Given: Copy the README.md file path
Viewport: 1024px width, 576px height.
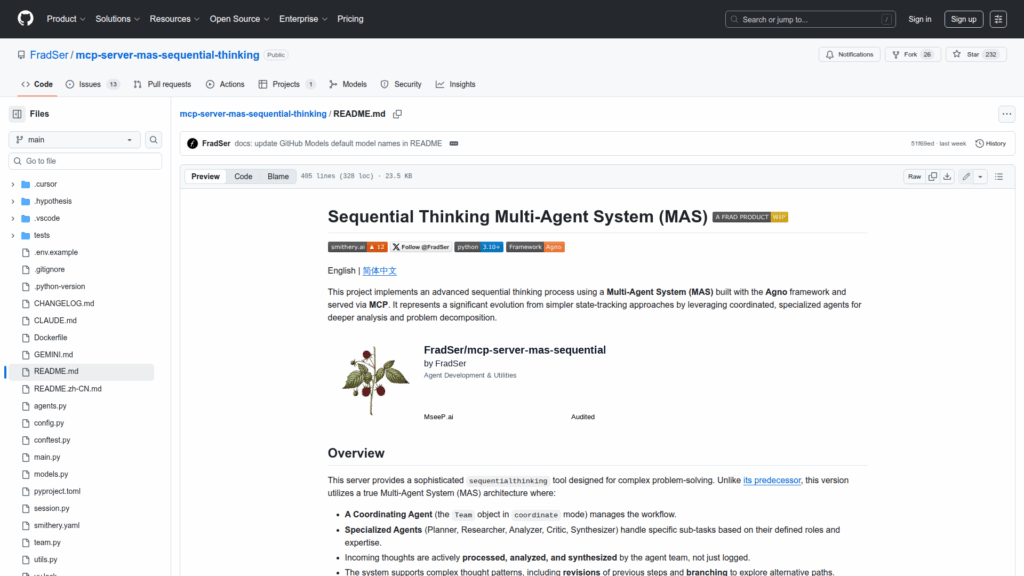Looking at the screenshot, I should coord(397,114).
